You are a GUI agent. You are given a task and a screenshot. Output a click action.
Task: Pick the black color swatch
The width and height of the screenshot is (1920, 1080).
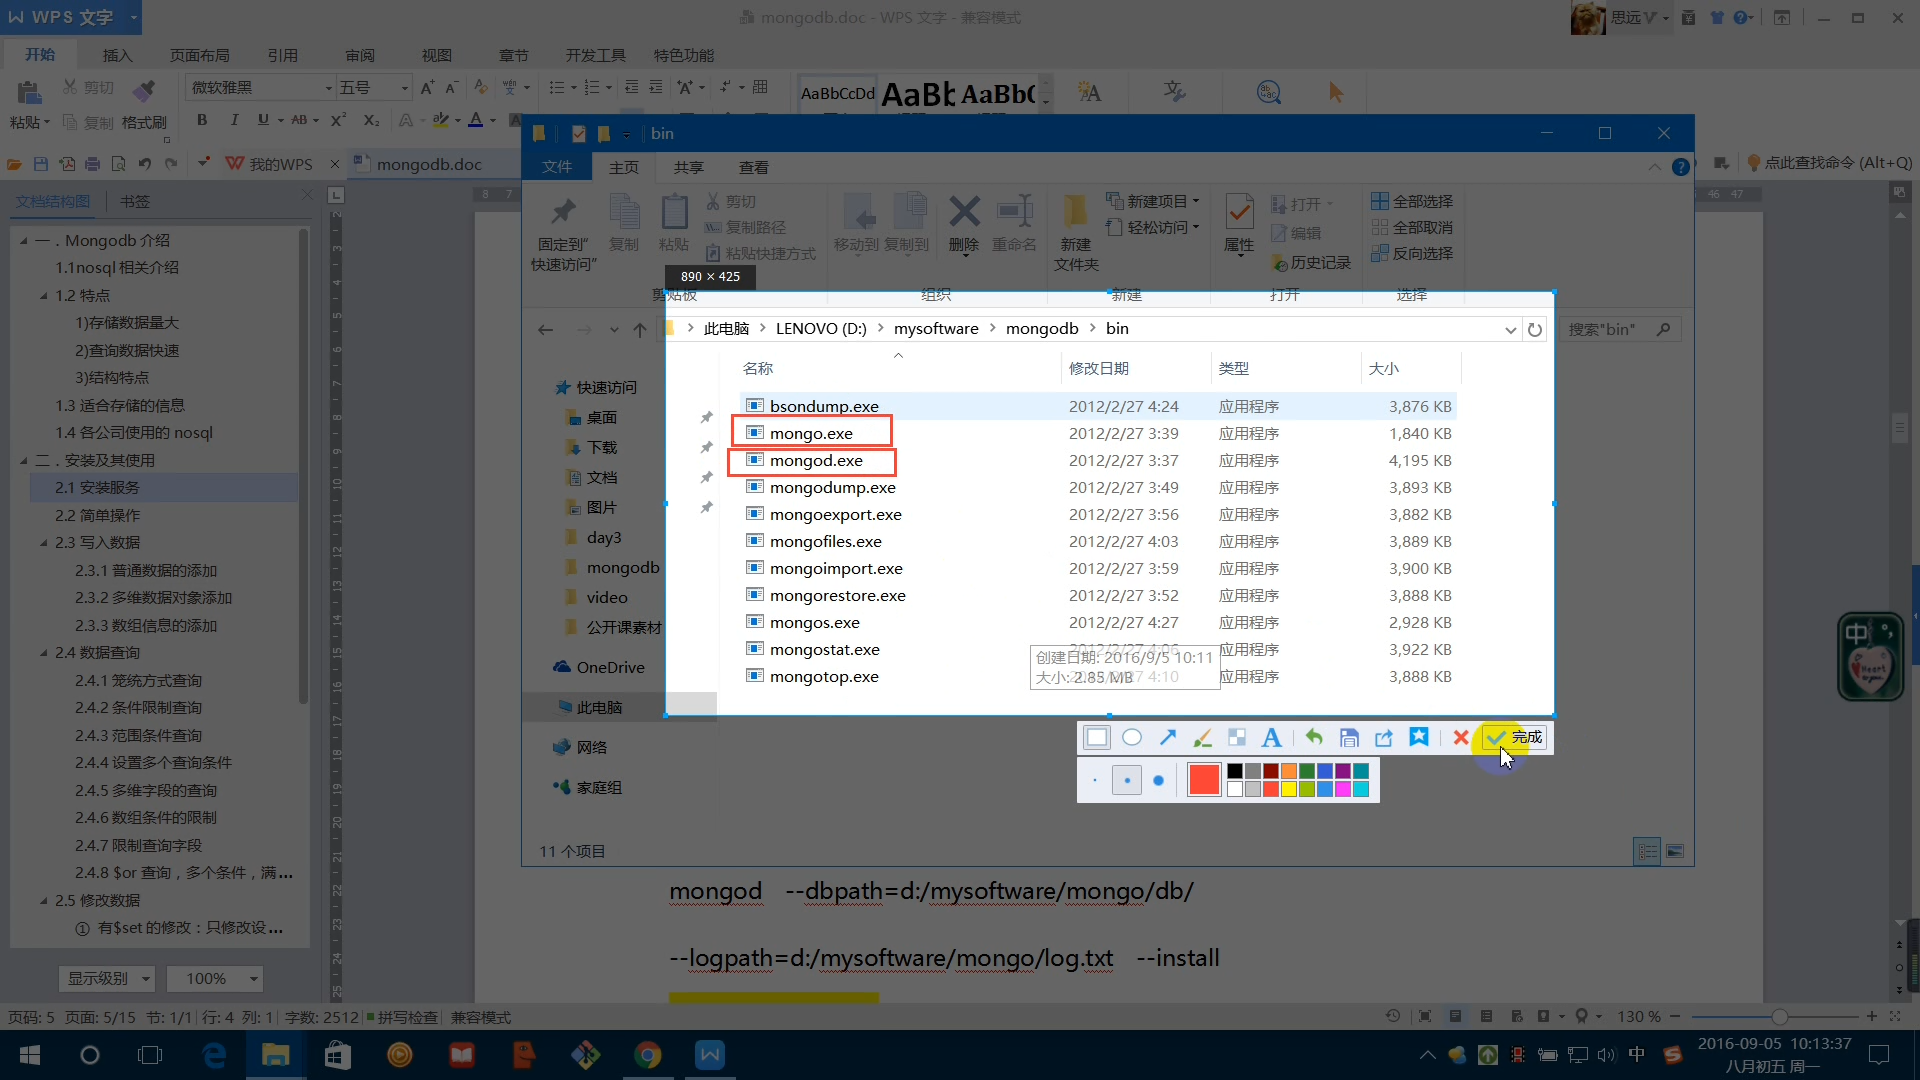[x=1235, y=771]
